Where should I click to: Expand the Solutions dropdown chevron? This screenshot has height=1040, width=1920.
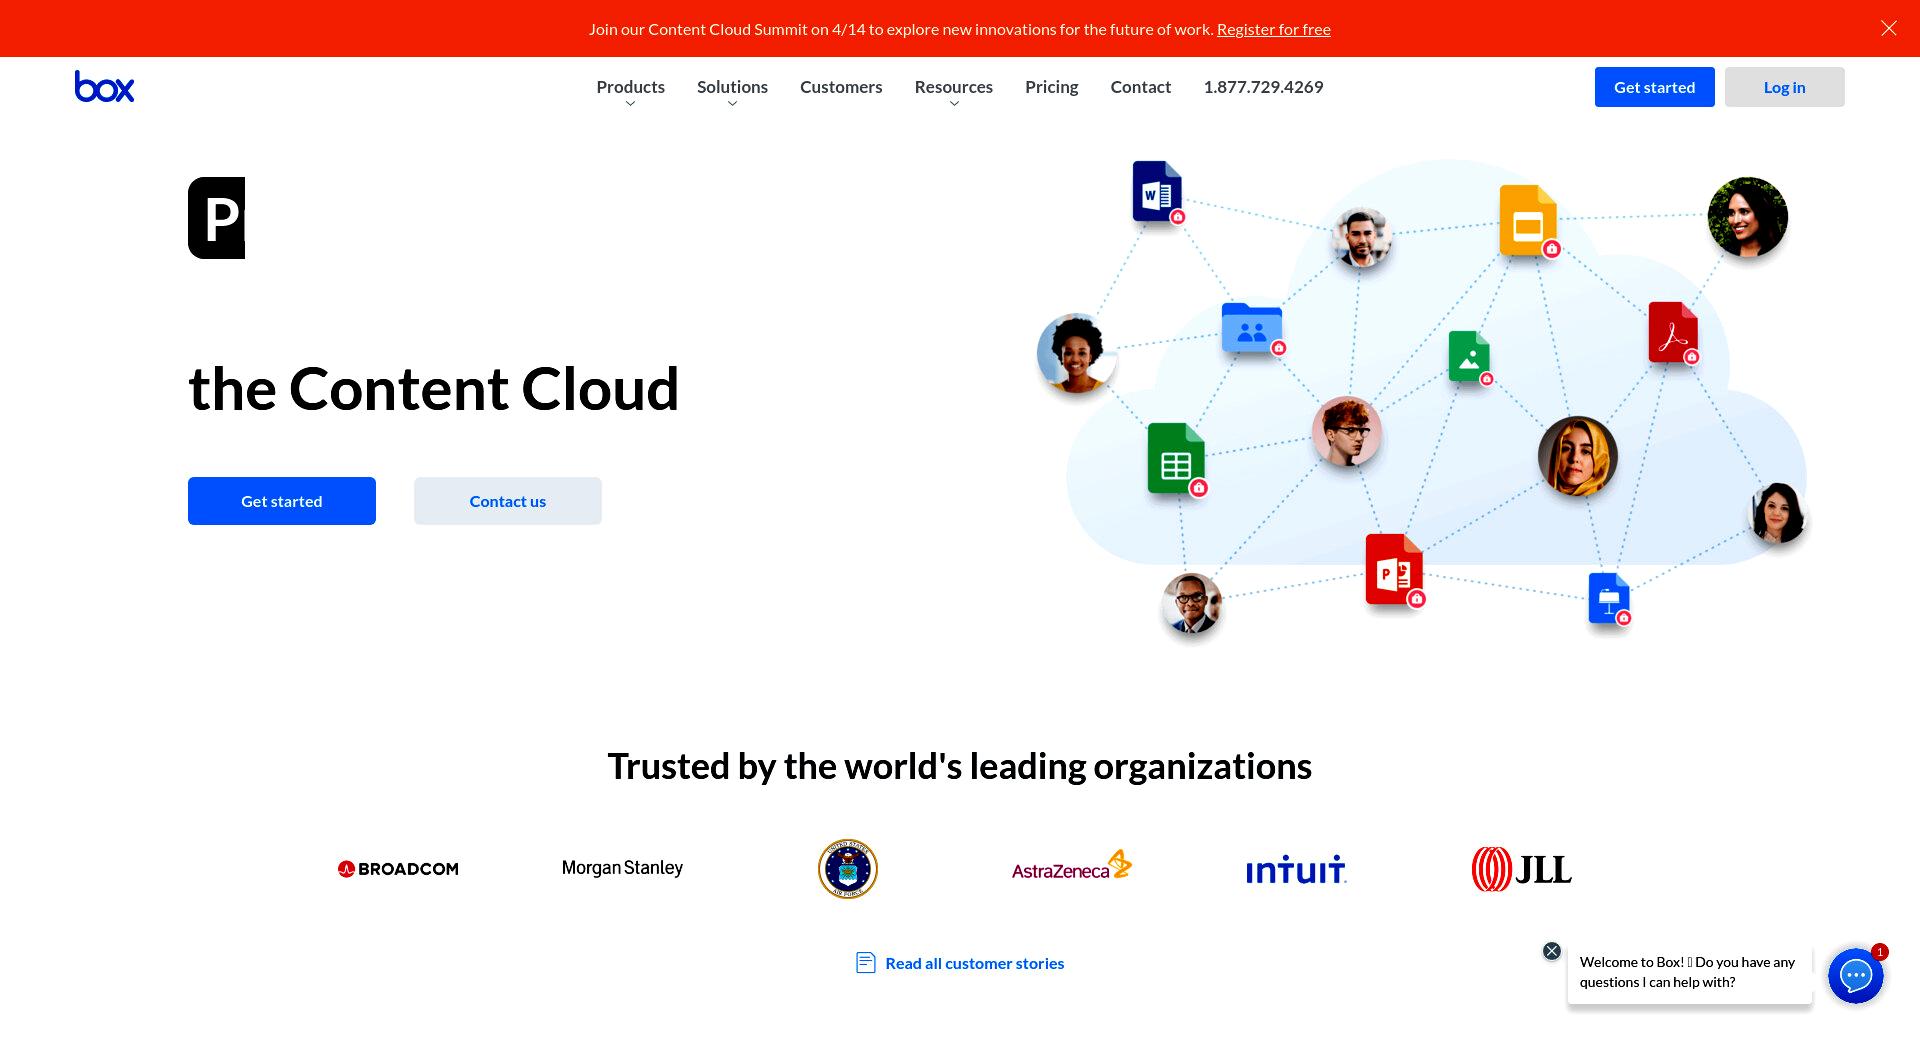click(732, 104)
